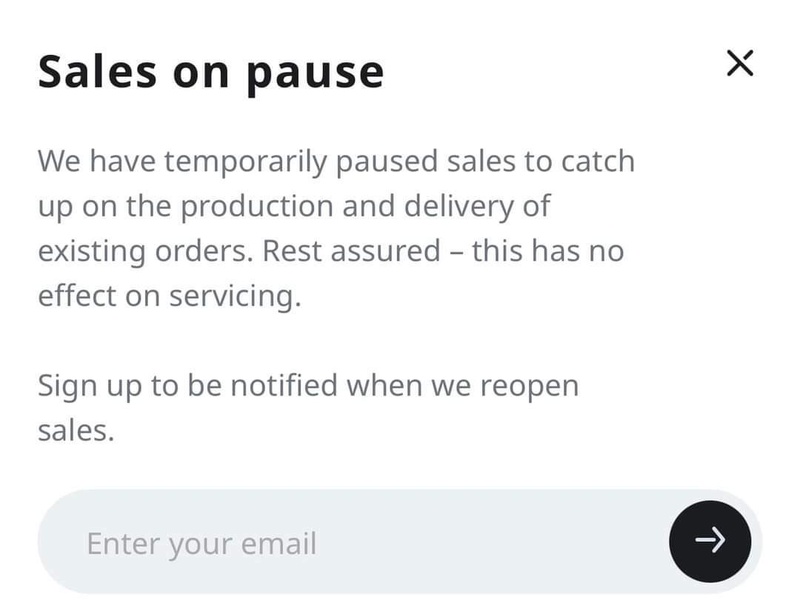
Task: Click the paused sales explanation paragraph
Action: pyautogui.click(x=337, y=228)
